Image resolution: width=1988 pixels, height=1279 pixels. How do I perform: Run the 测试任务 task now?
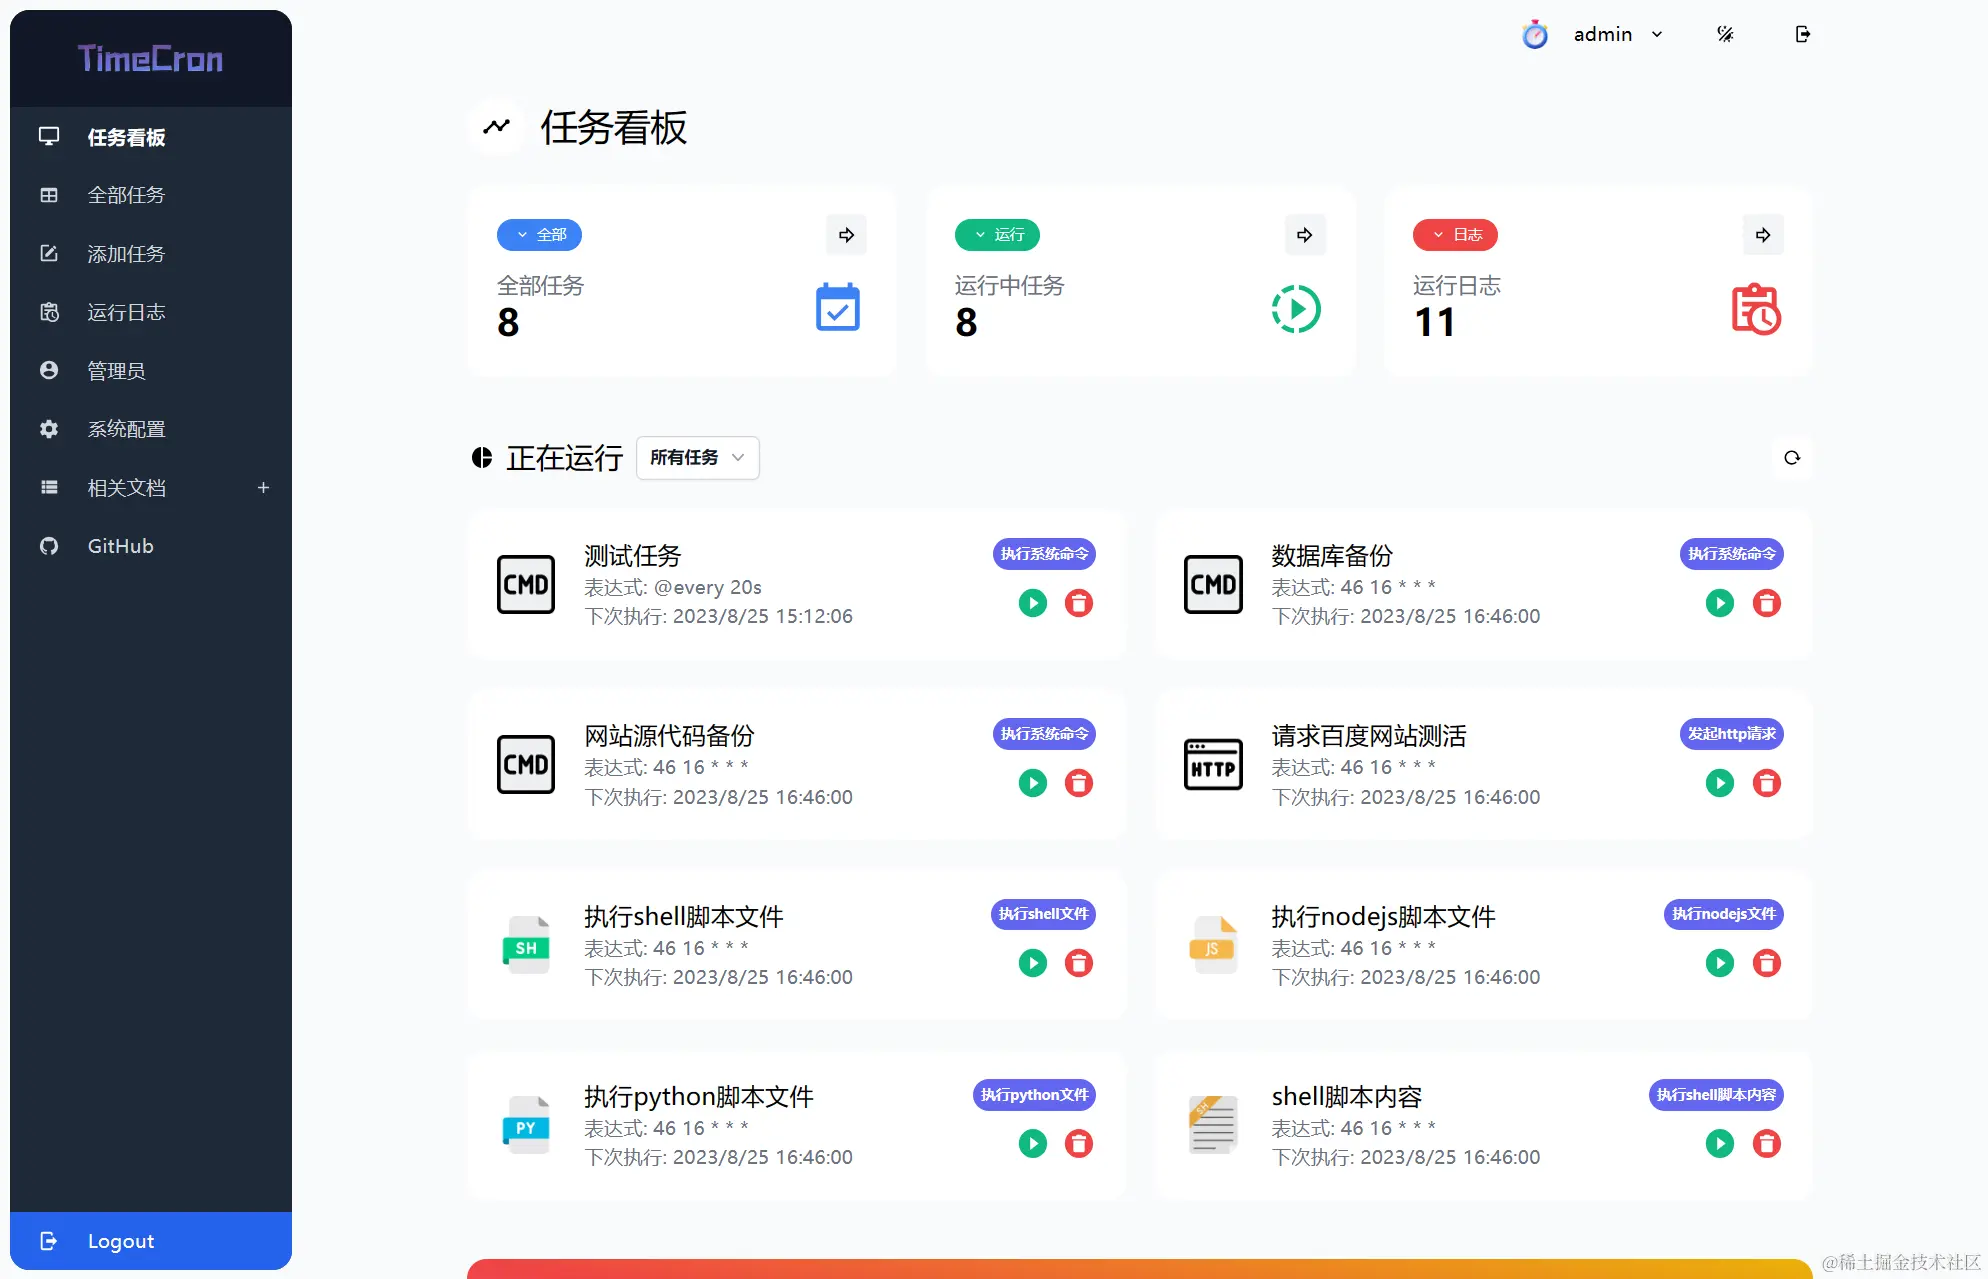1032,603
